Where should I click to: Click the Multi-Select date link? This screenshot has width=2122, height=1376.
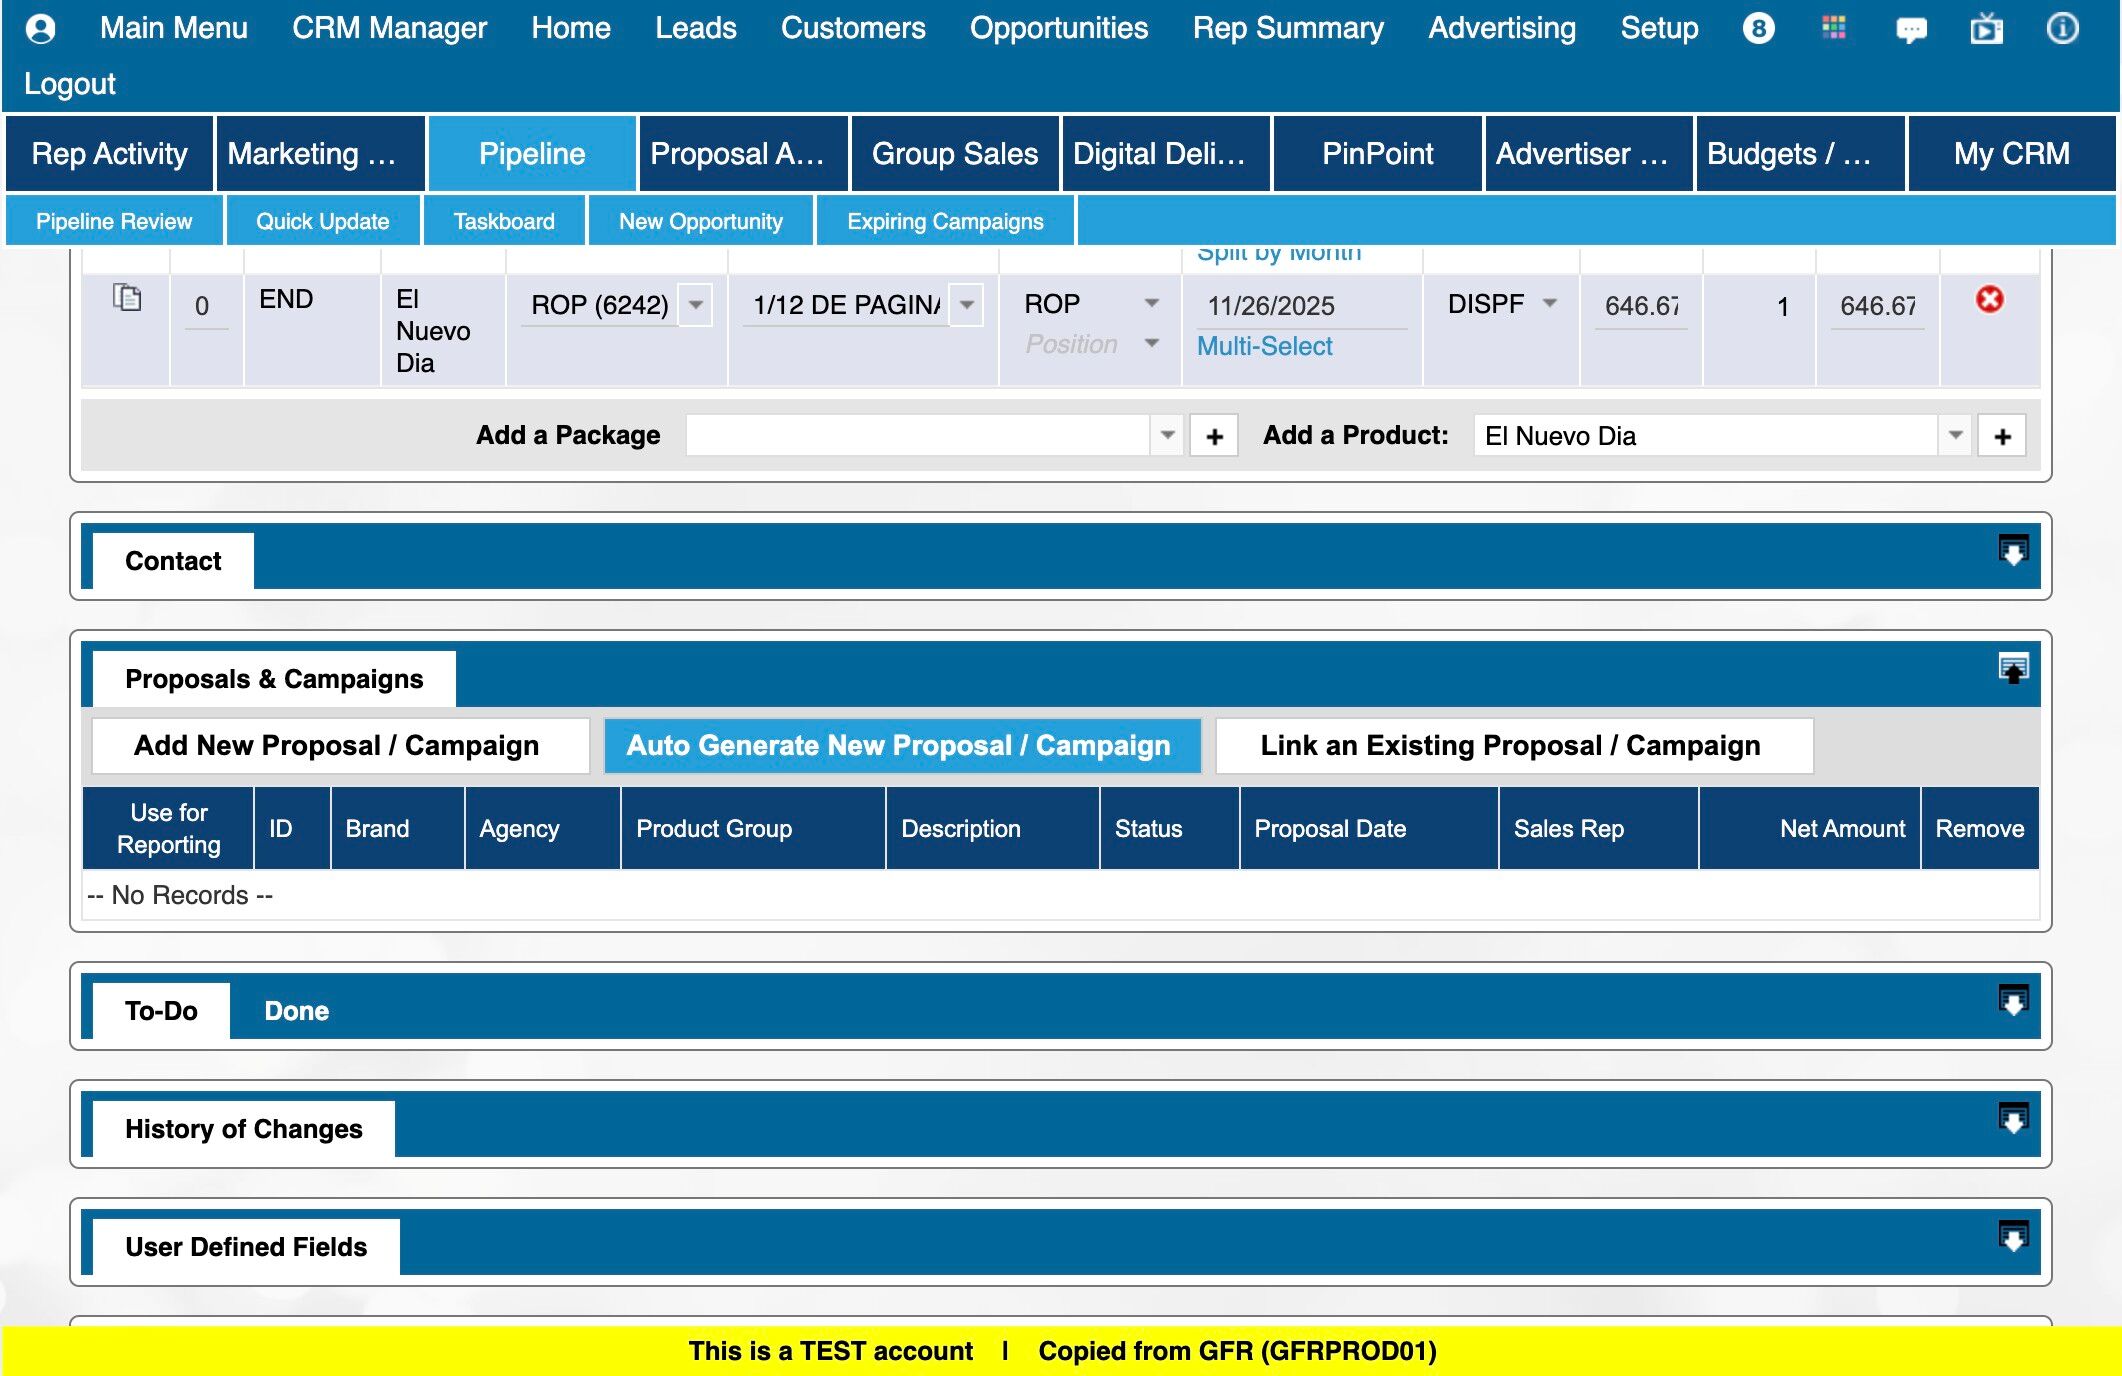(x=1264, y=346)
